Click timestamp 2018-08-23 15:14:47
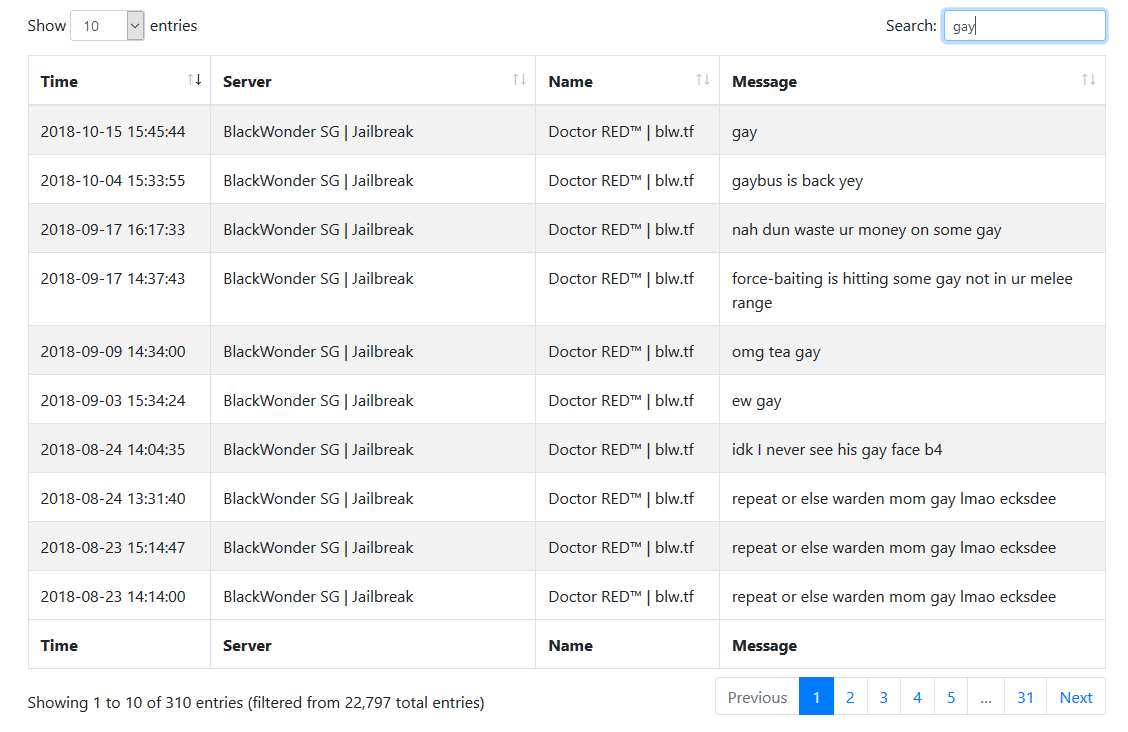The image size is (1128, 732). 113,547
